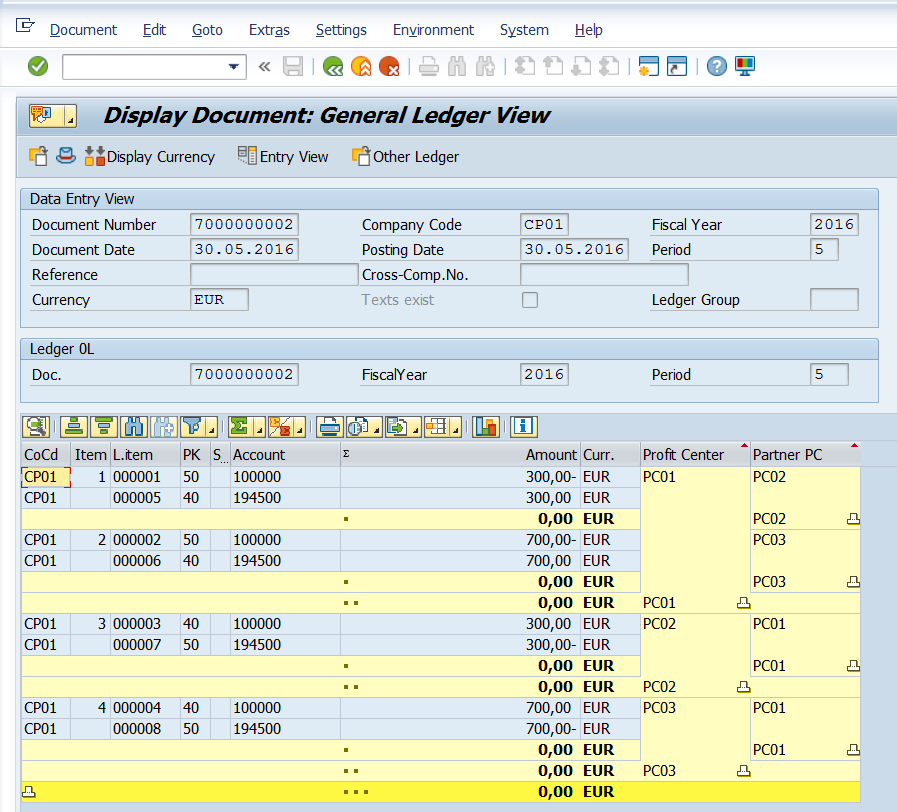Open the Edit menu
Screen dimensions: 897x812
[154, 30]
